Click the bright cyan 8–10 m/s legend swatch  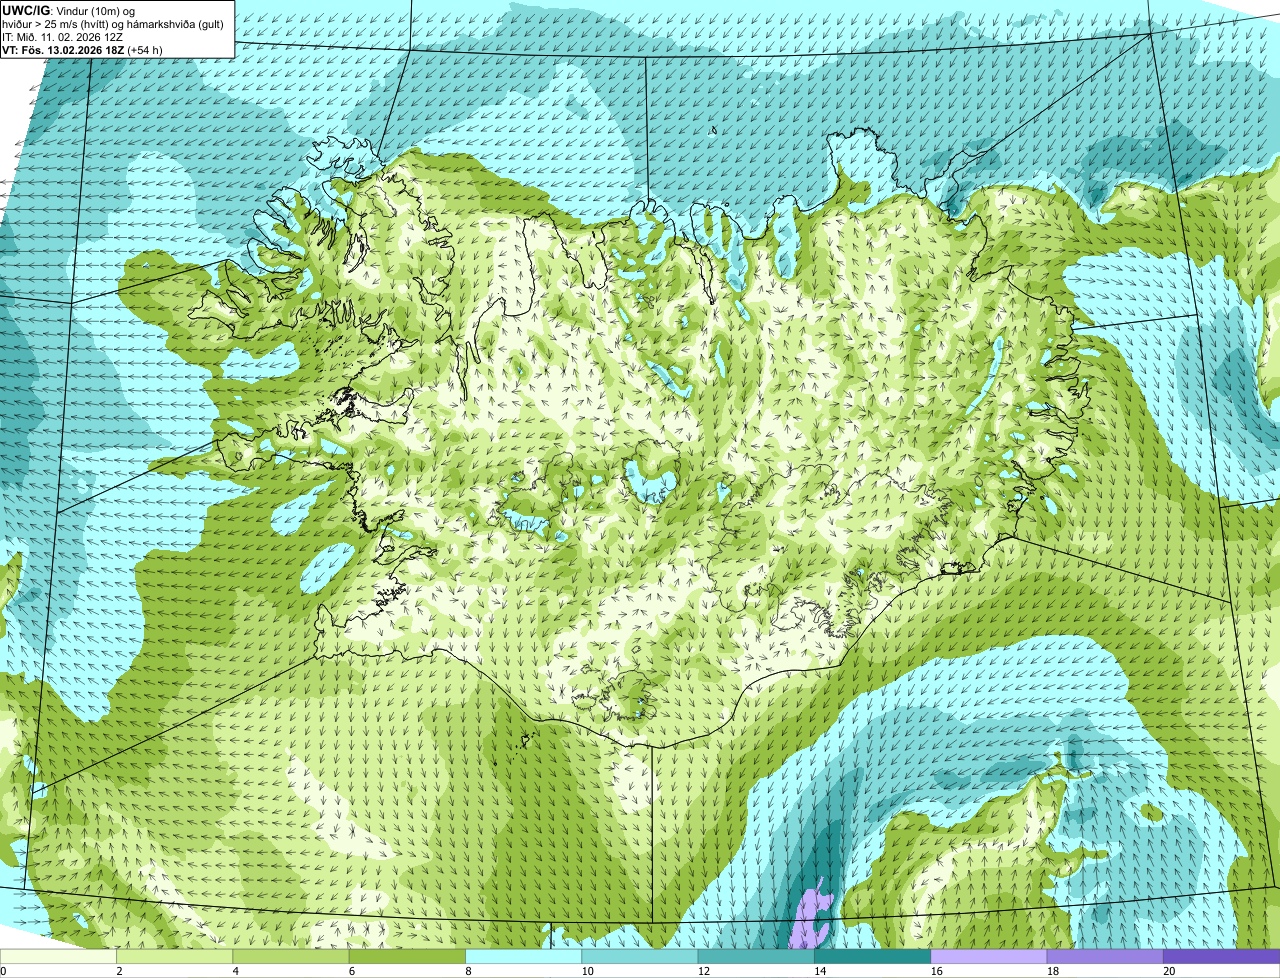(x=524, y=956)
